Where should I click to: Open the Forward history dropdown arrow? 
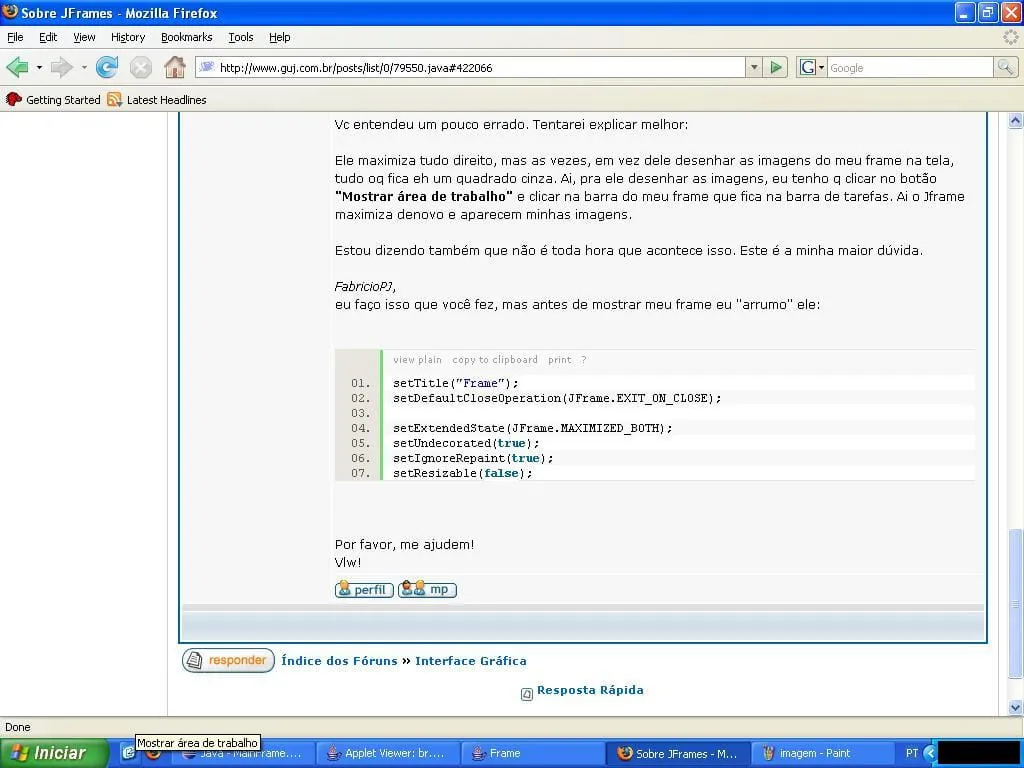84,67
